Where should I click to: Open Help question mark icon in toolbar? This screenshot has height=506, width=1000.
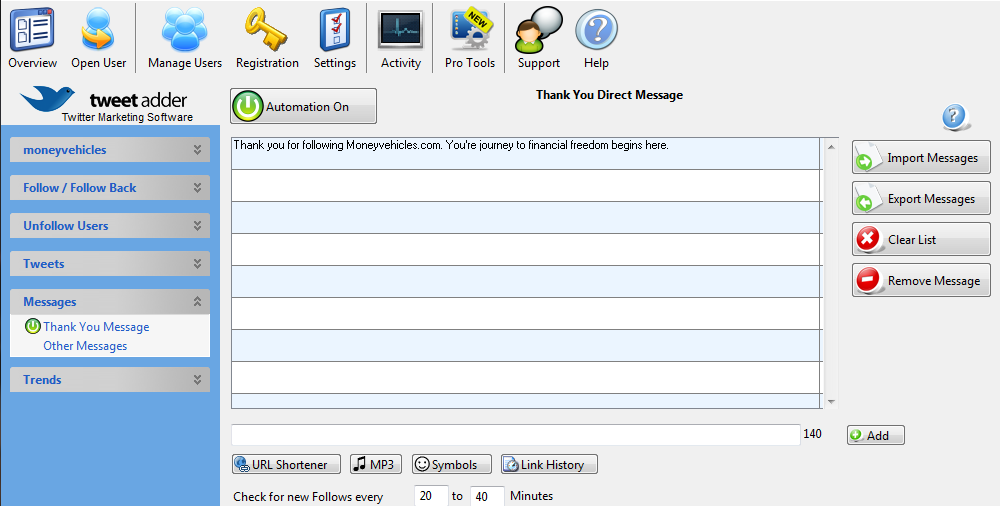596,36
